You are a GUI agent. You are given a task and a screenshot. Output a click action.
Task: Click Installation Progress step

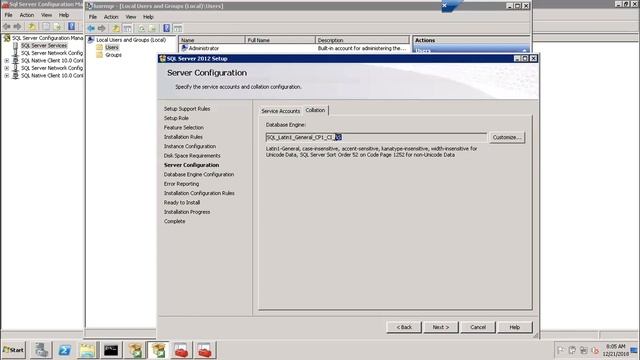(x=187, y=212)
